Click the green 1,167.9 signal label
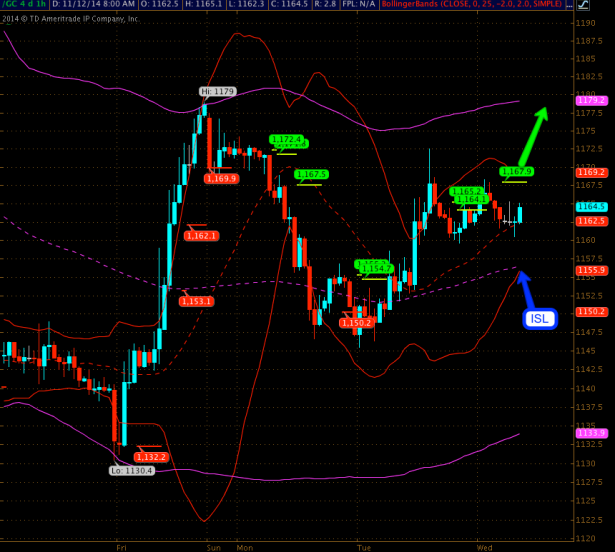 [x=517, y=171]
